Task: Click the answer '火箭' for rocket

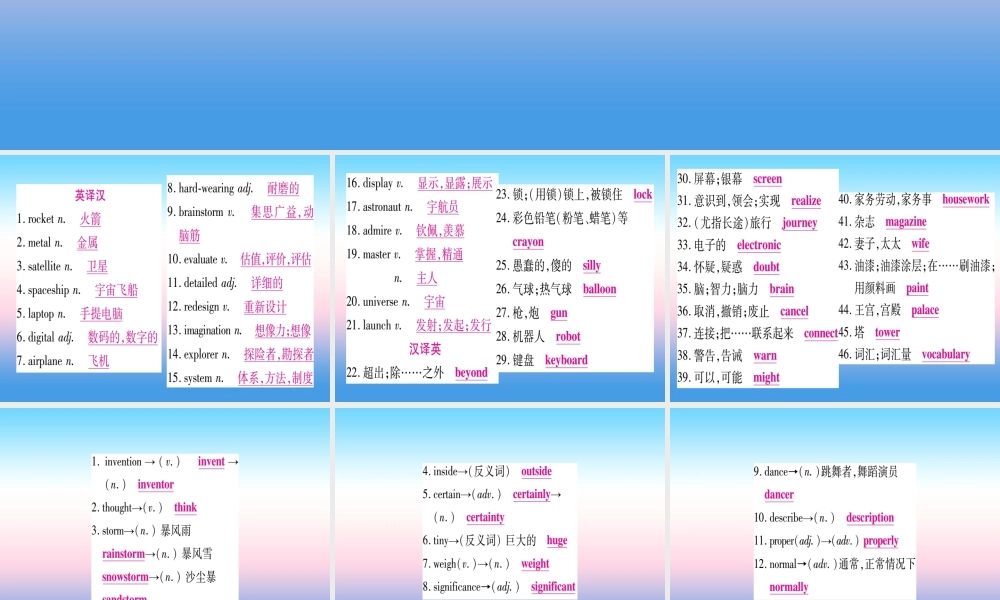Action: point(90,219)
